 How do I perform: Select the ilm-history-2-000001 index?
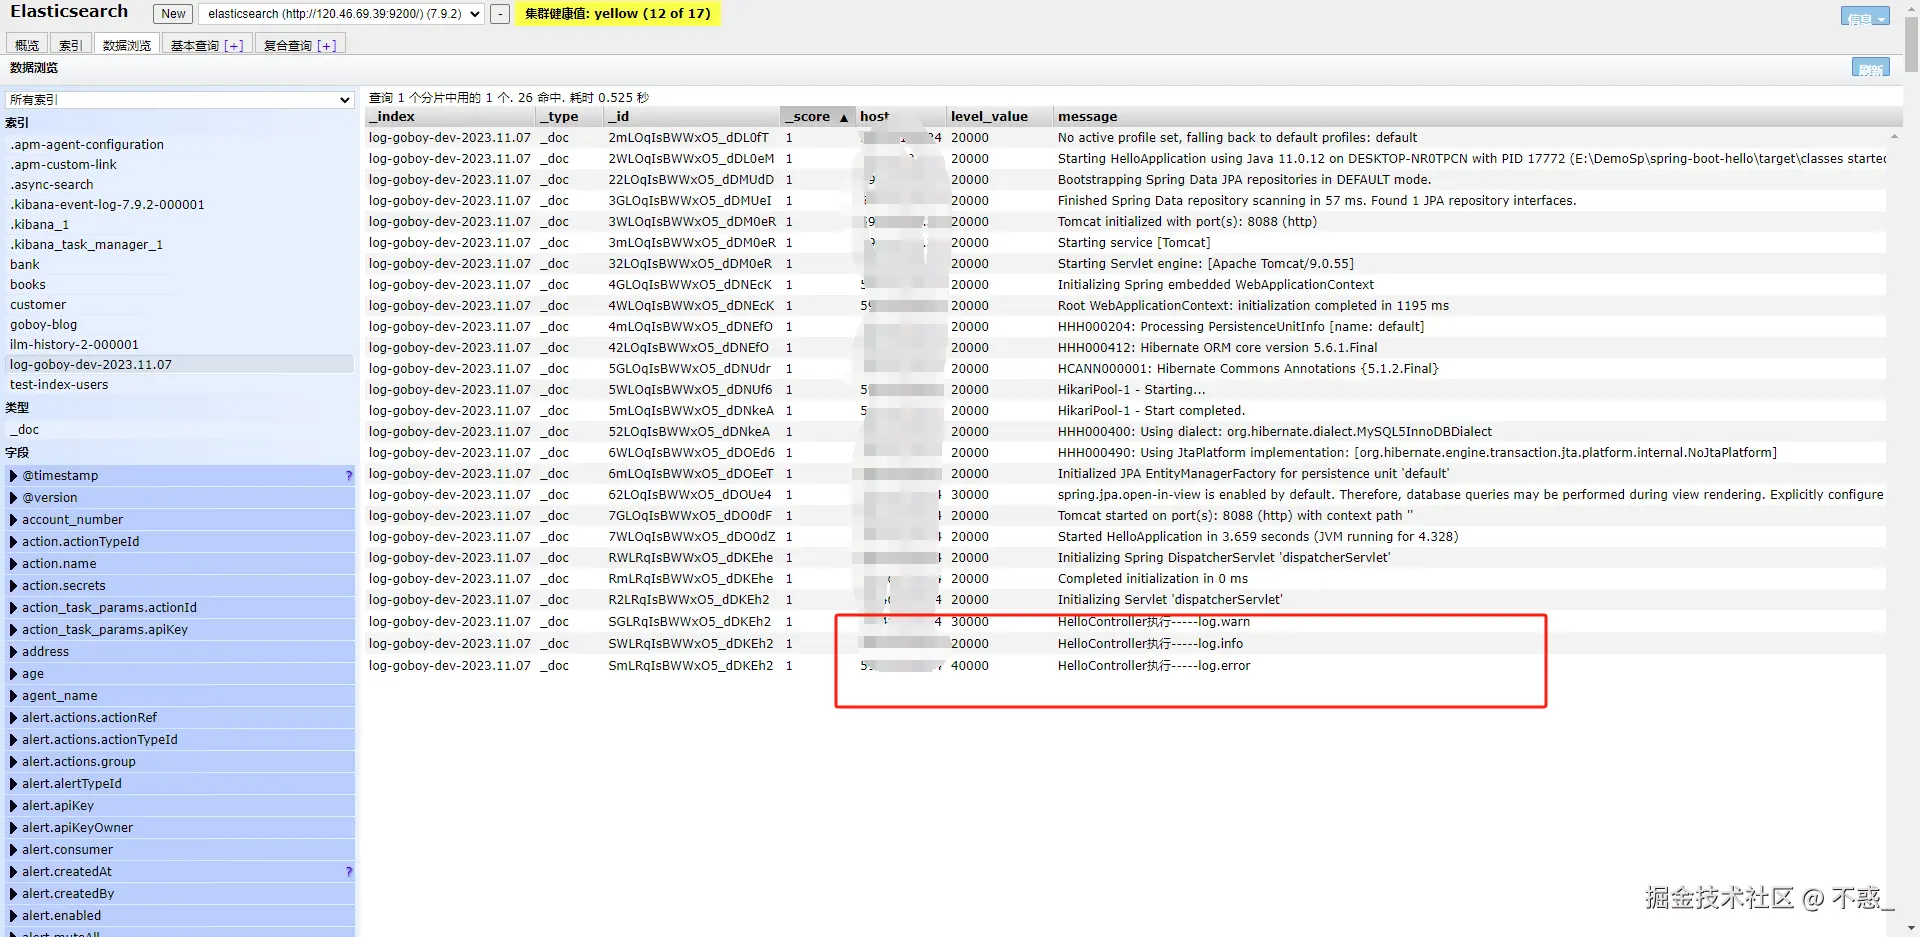tap(75, 345)
